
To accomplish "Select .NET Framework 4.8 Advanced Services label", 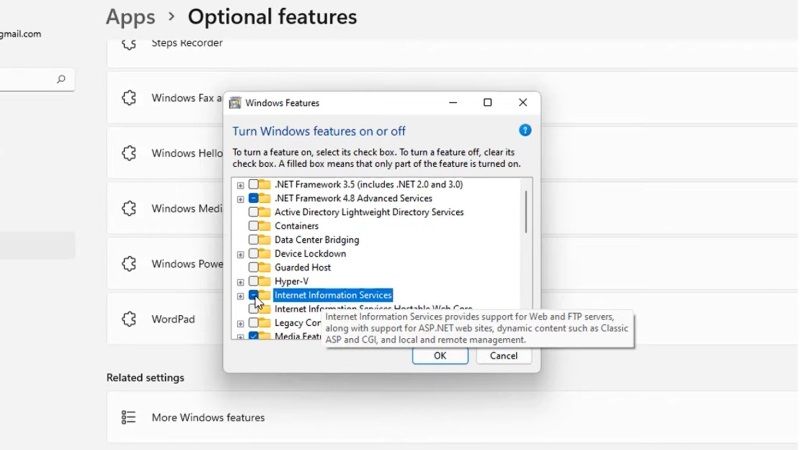I will (x=353, y=198).
